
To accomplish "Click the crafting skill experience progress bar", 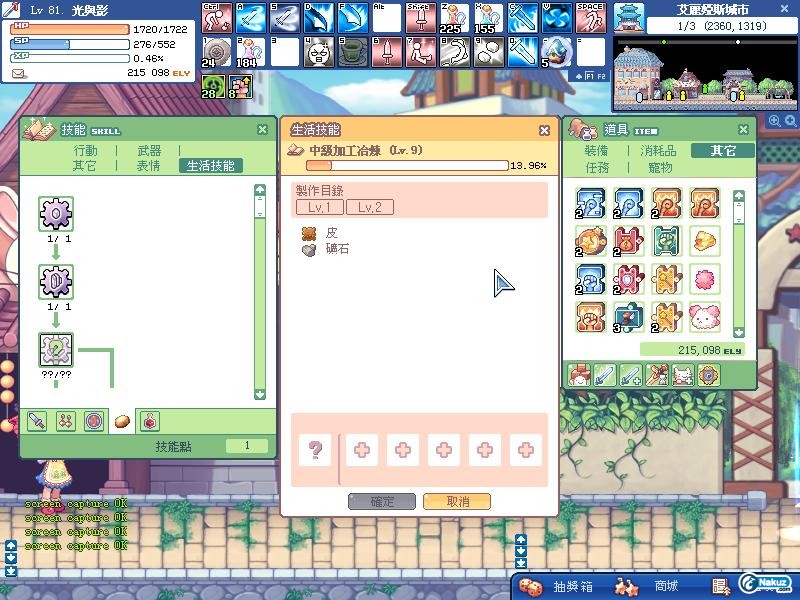I will 407,165.
